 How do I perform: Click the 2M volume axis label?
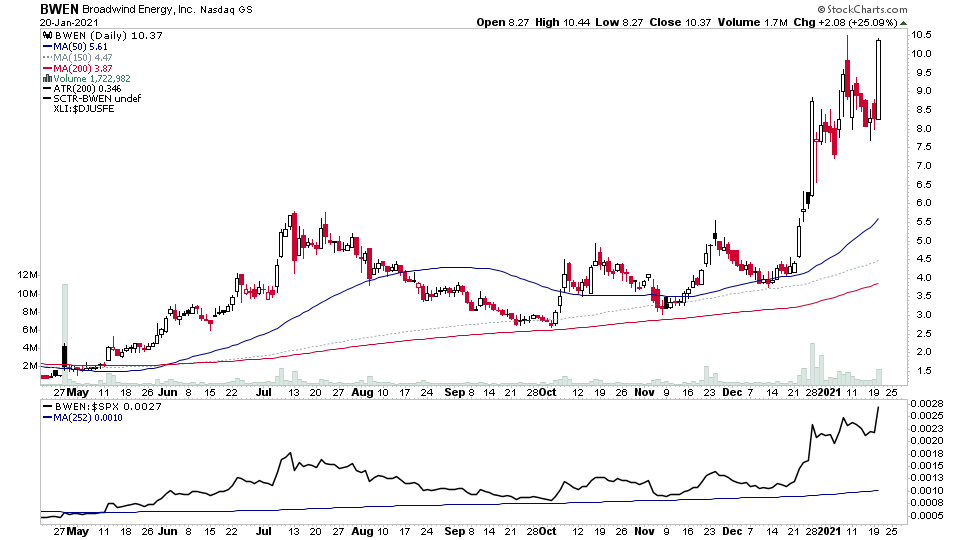pyautogui.click(x=30, y=366)
